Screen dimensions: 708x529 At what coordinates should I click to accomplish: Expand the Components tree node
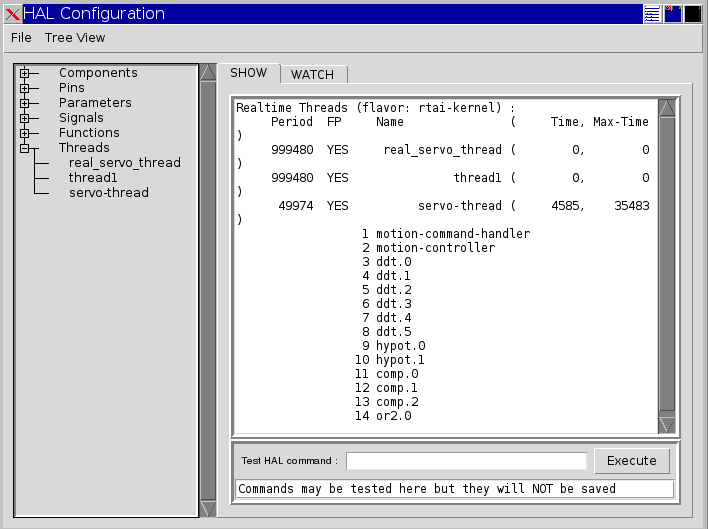click(x=24, y=73)
